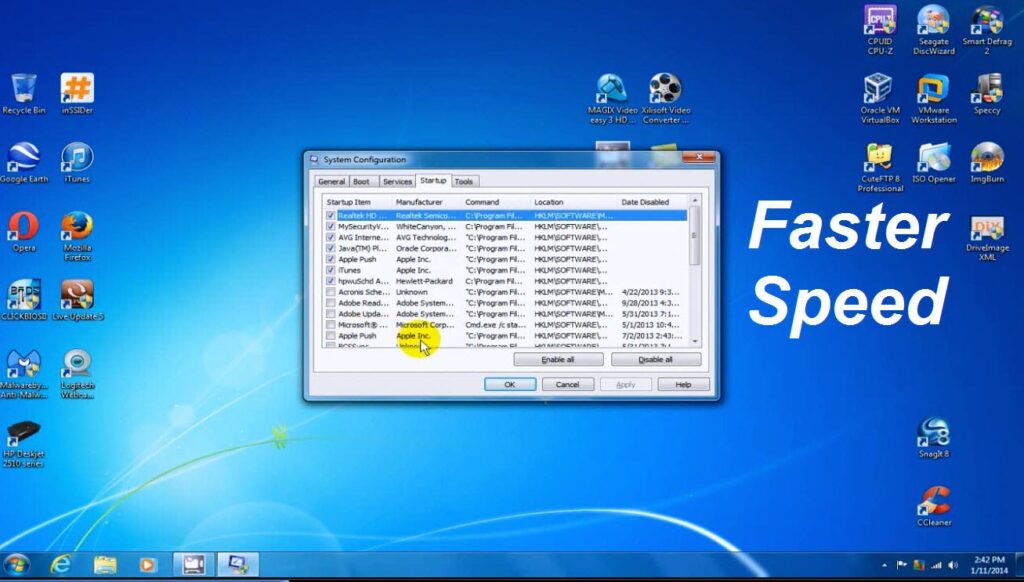
Task: Open HP Deskjet 2510 series icon
Action: coord(24,444)
